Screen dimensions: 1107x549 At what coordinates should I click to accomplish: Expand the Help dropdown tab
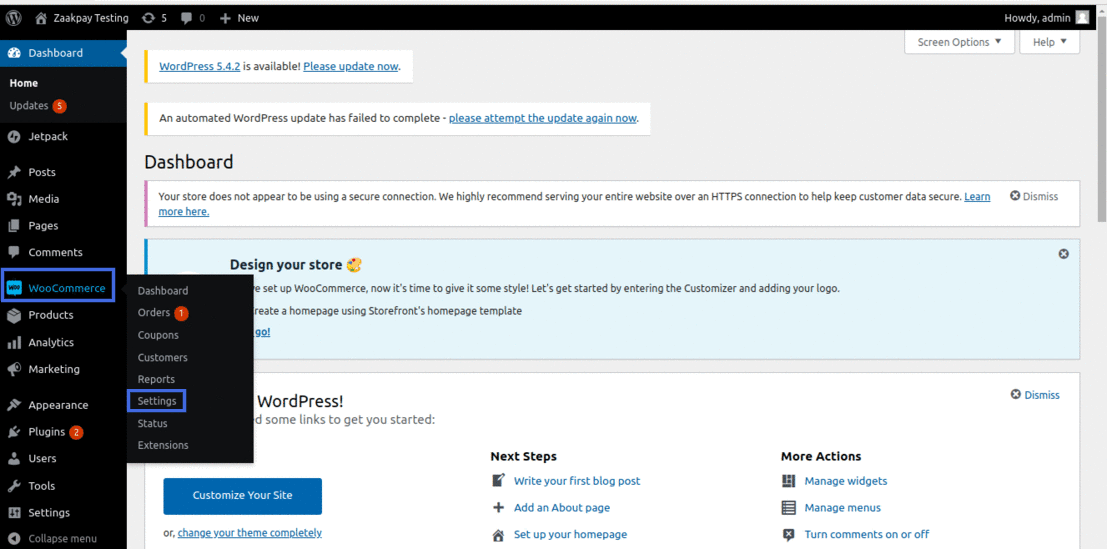1050,42
